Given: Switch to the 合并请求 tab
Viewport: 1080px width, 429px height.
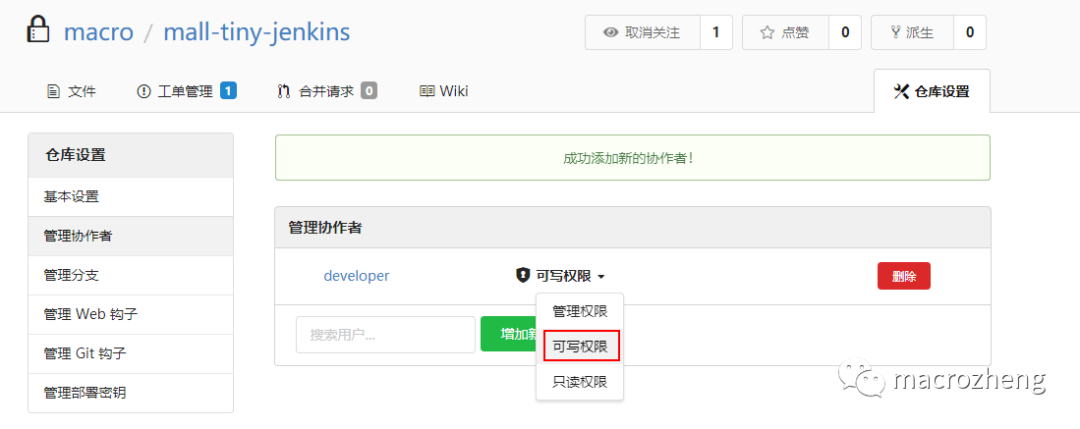Looking at the screenshot, I should pos(327,91).
